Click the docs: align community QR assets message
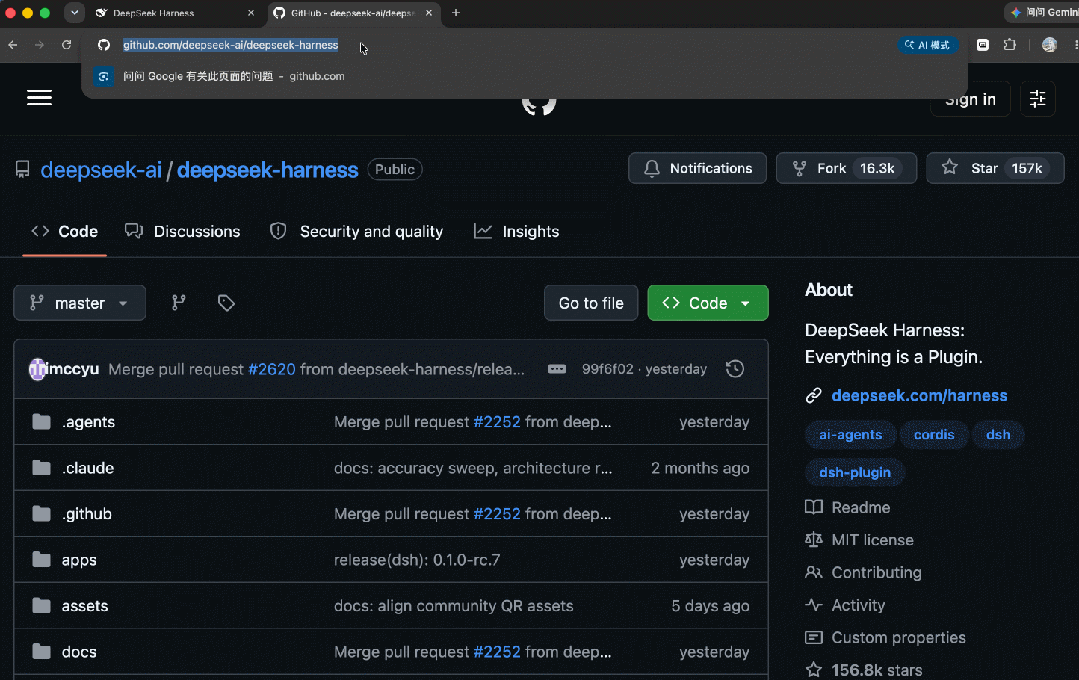The image size is (1079, 680). (453, 606)
